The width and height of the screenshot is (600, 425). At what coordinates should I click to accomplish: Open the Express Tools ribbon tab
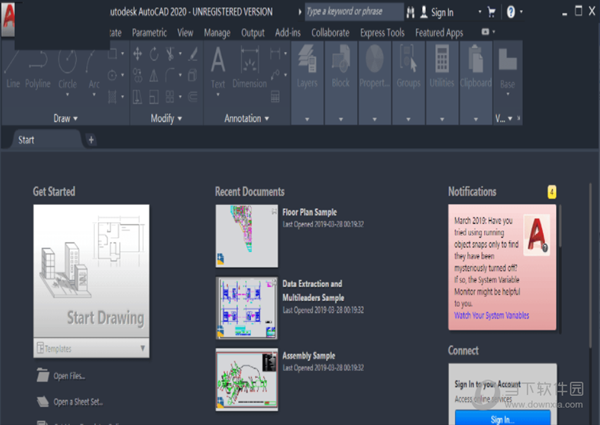[x=382, y=33]
